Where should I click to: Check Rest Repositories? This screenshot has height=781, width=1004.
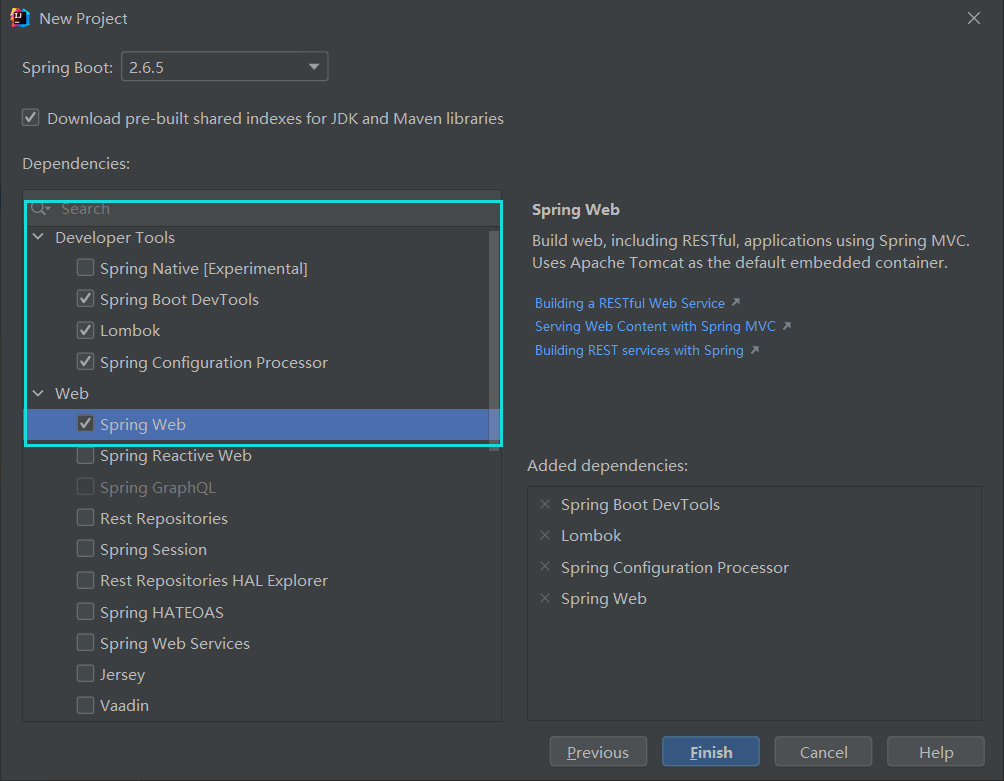click(85, 518)
